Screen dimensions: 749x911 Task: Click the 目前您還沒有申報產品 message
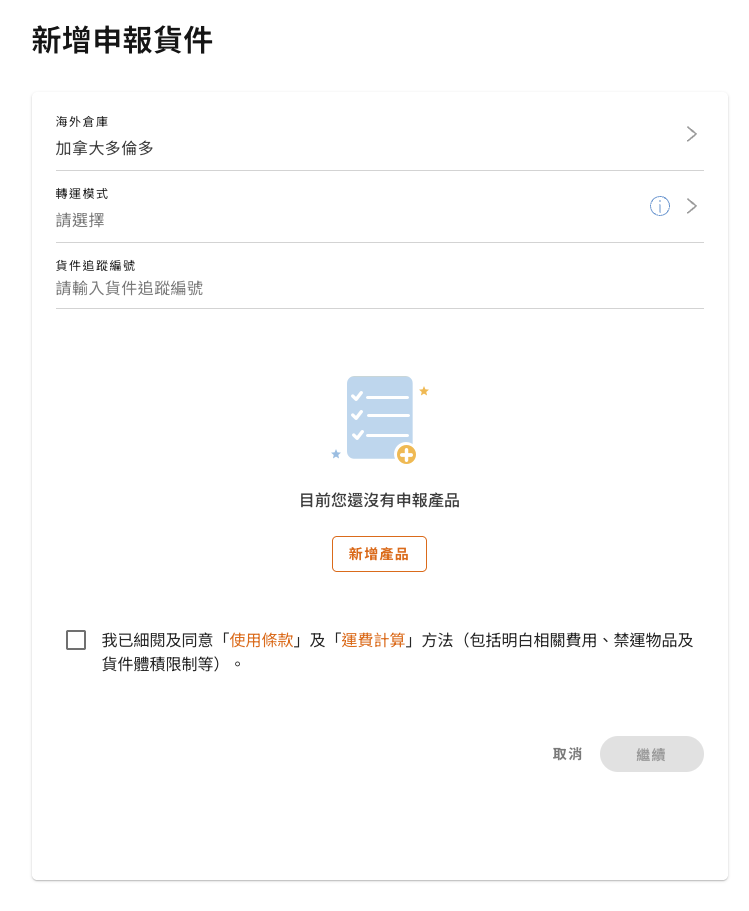(x=379, y=500)
